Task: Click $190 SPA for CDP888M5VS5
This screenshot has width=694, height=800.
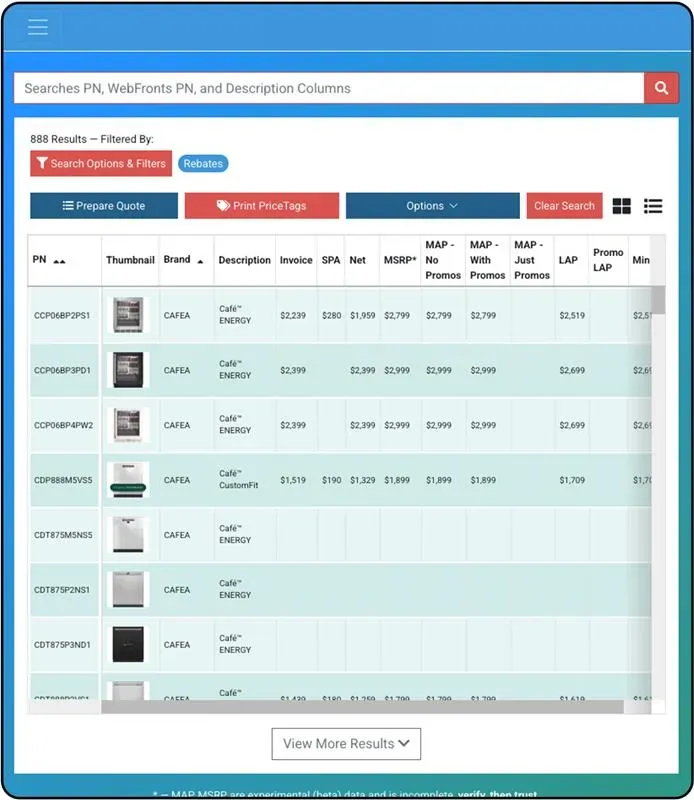Action: coord(332,480)
